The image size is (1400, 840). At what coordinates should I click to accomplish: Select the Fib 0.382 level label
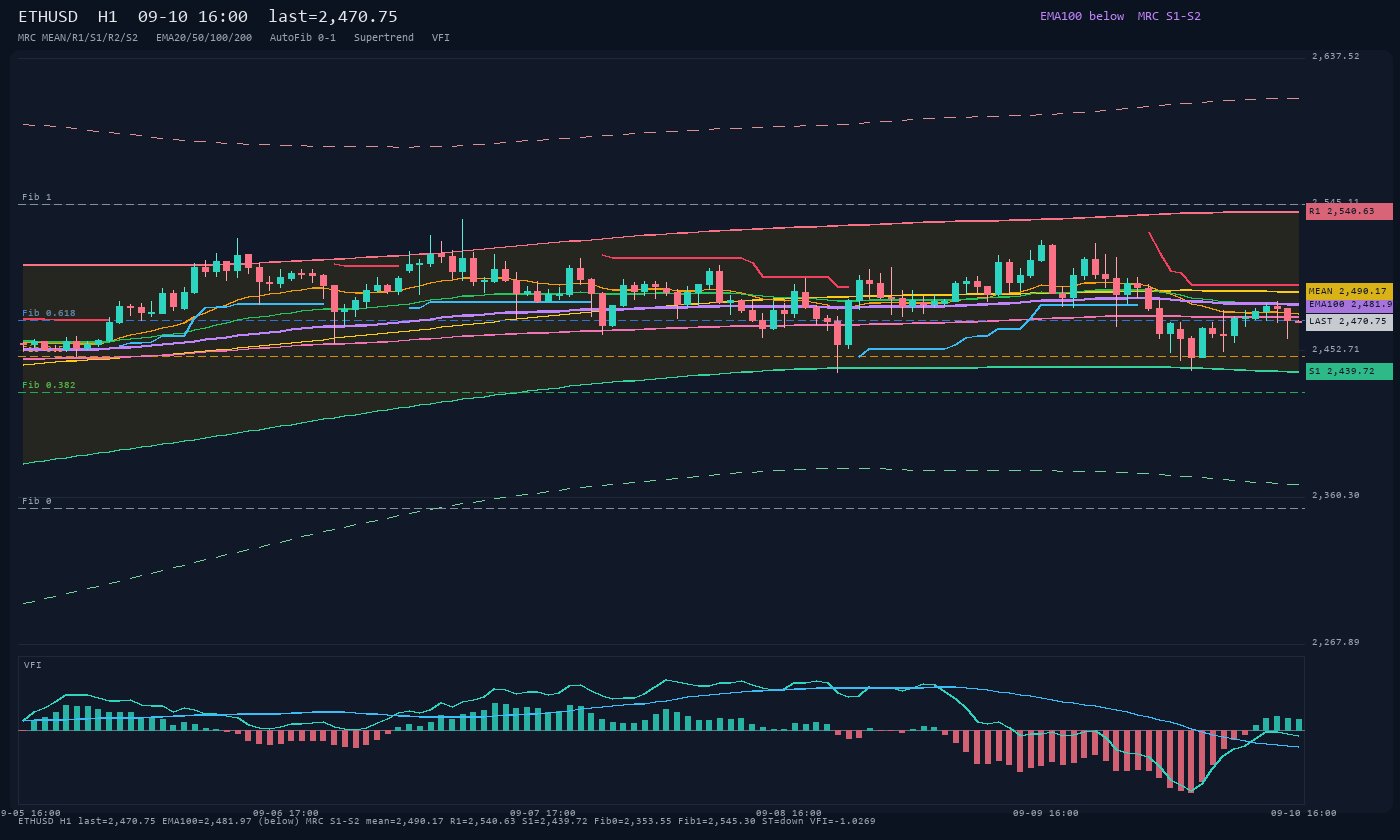tap(49, 385)
